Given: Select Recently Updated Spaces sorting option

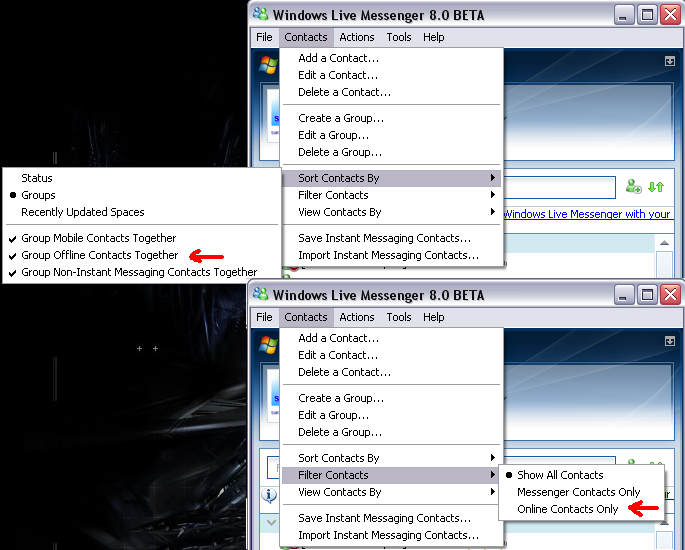Looking at the screenshot, I should click(142, 212).
